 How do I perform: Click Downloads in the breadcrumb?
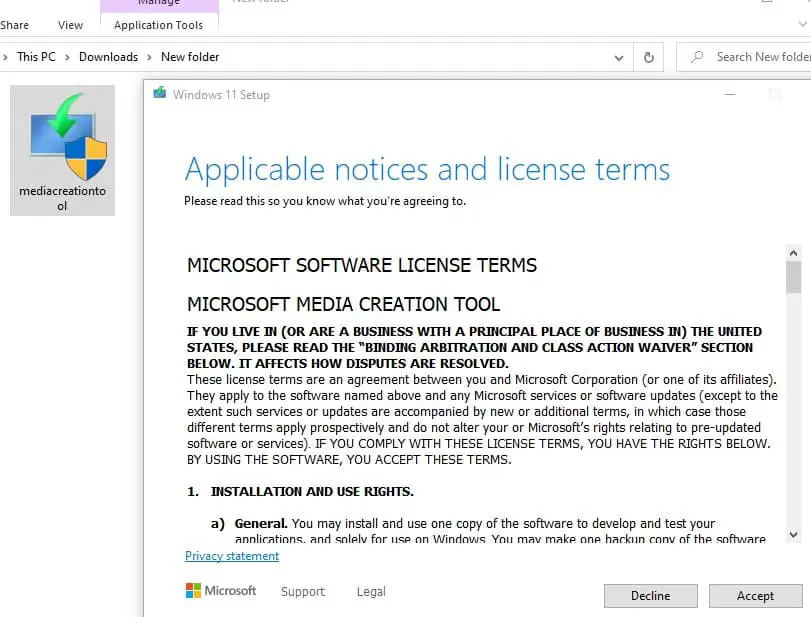tap(109, 57)
